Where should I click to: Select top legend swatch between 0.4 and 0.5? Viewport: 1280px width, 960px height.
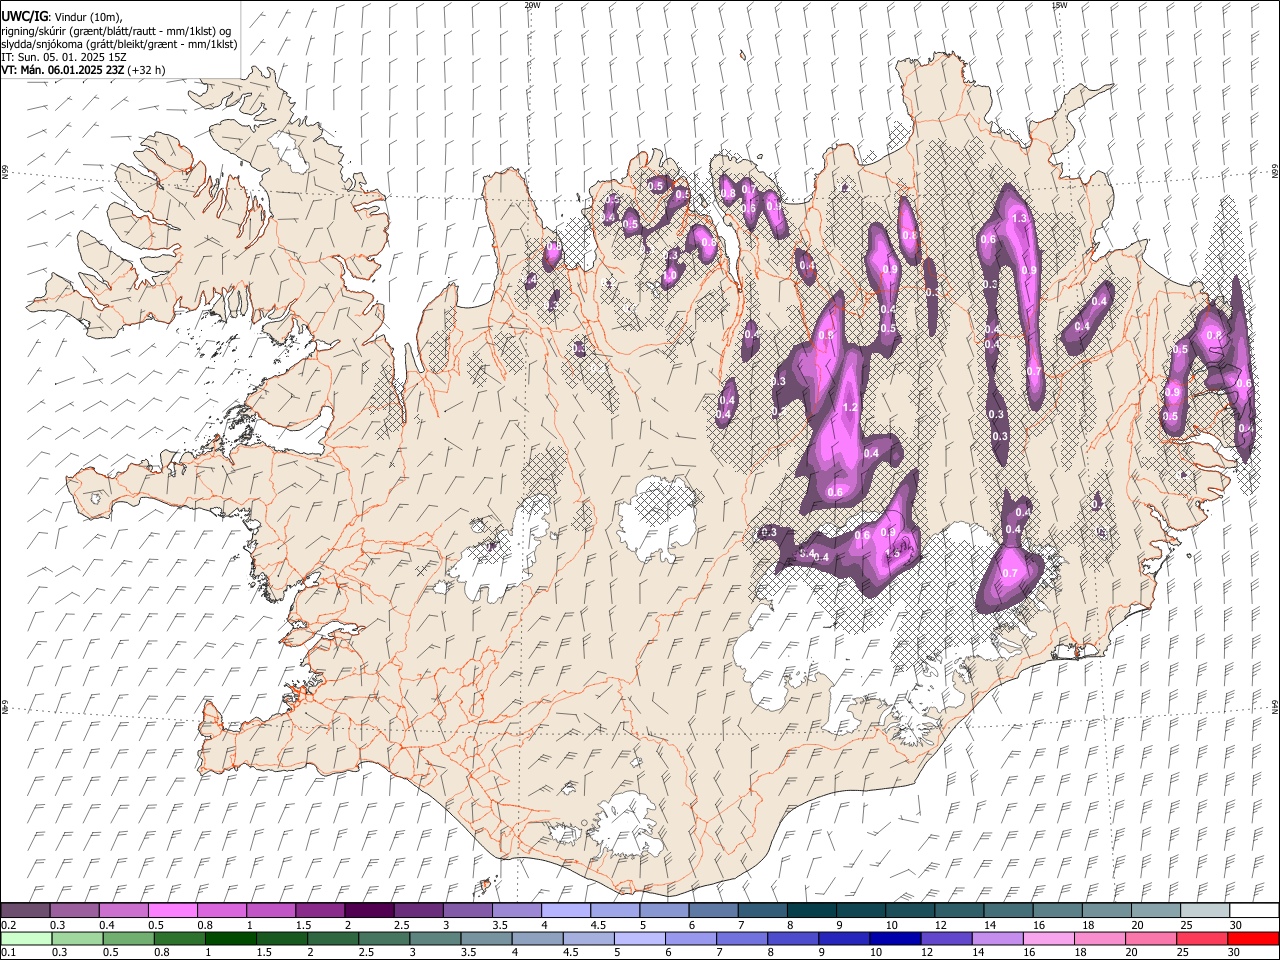click(x=123, y=910)
